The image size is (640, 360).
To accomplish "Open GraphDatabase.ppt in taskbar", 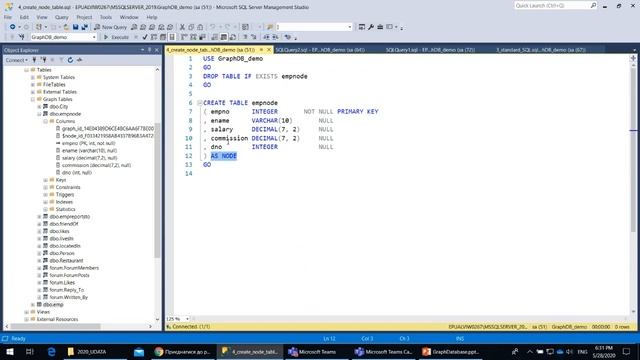I will [450, 351].
